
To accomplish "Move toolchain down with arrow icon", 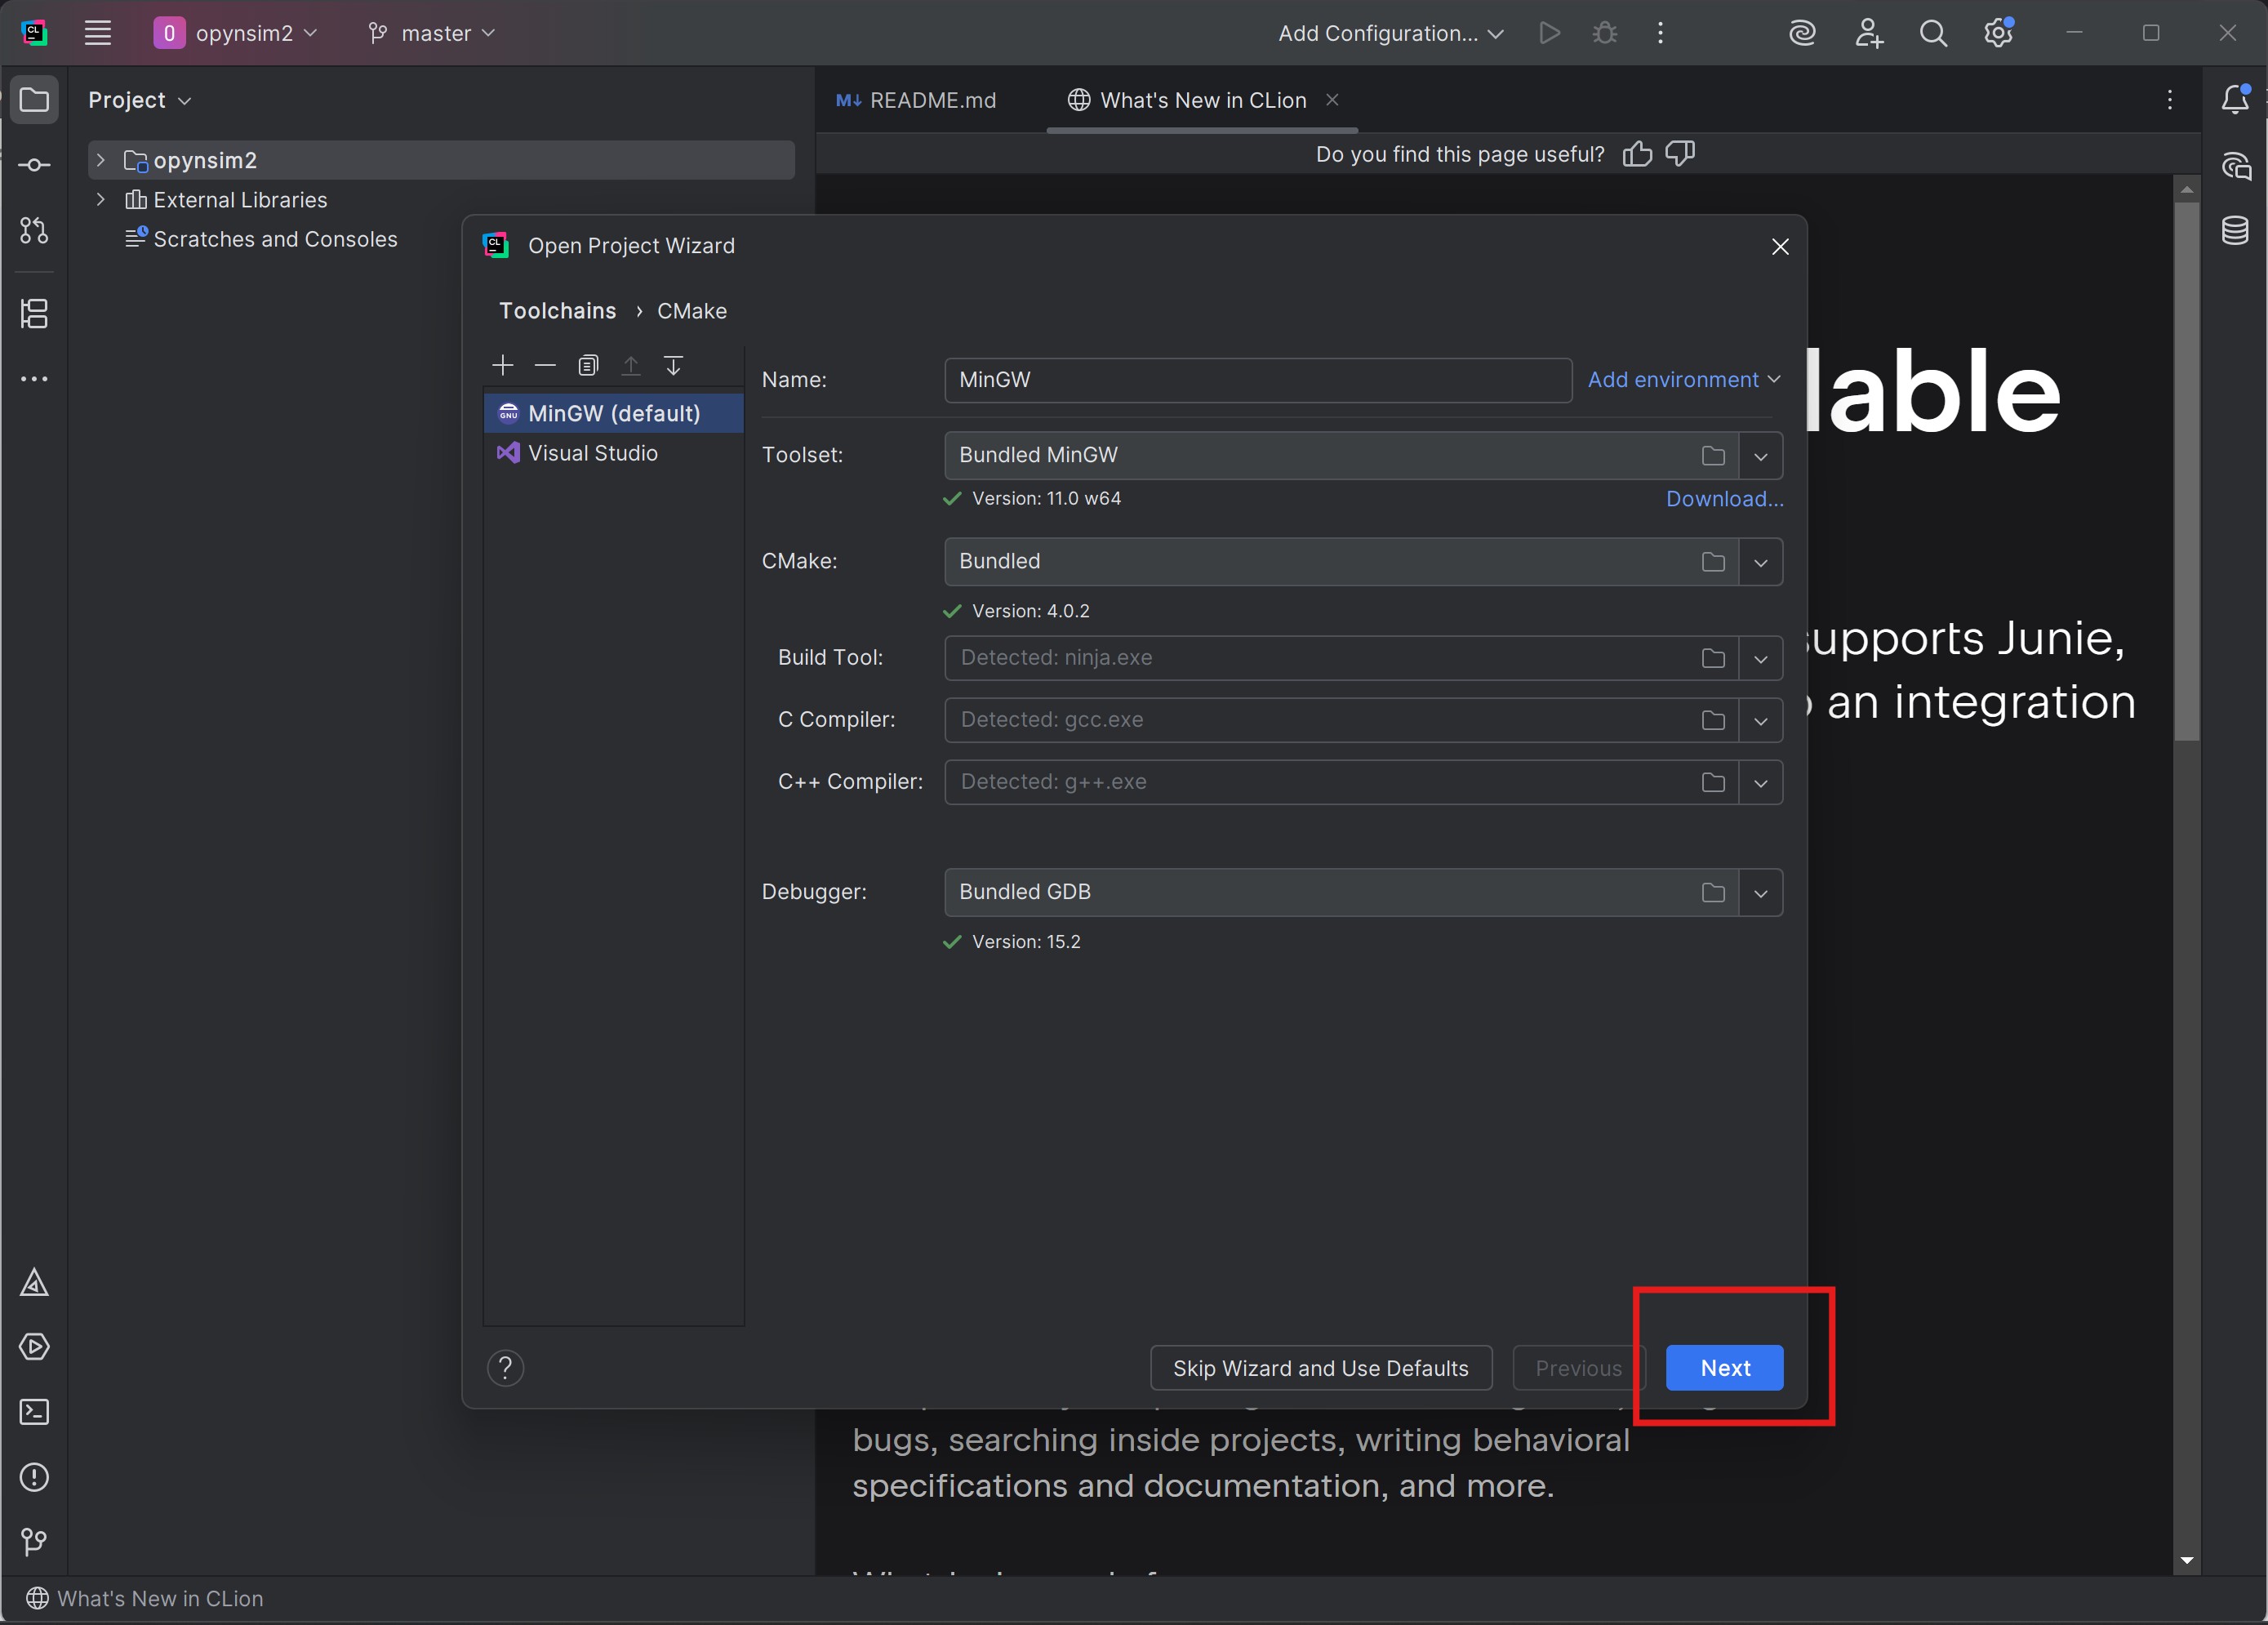I will coord(673,365).
